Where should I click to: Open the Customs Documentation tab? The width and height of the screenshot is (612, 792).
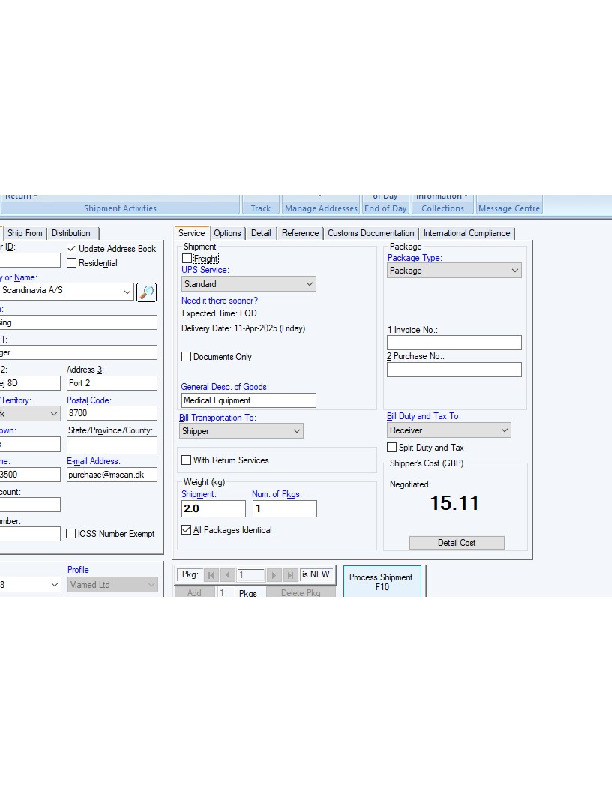pyautogui.click(x=371, y=233)
